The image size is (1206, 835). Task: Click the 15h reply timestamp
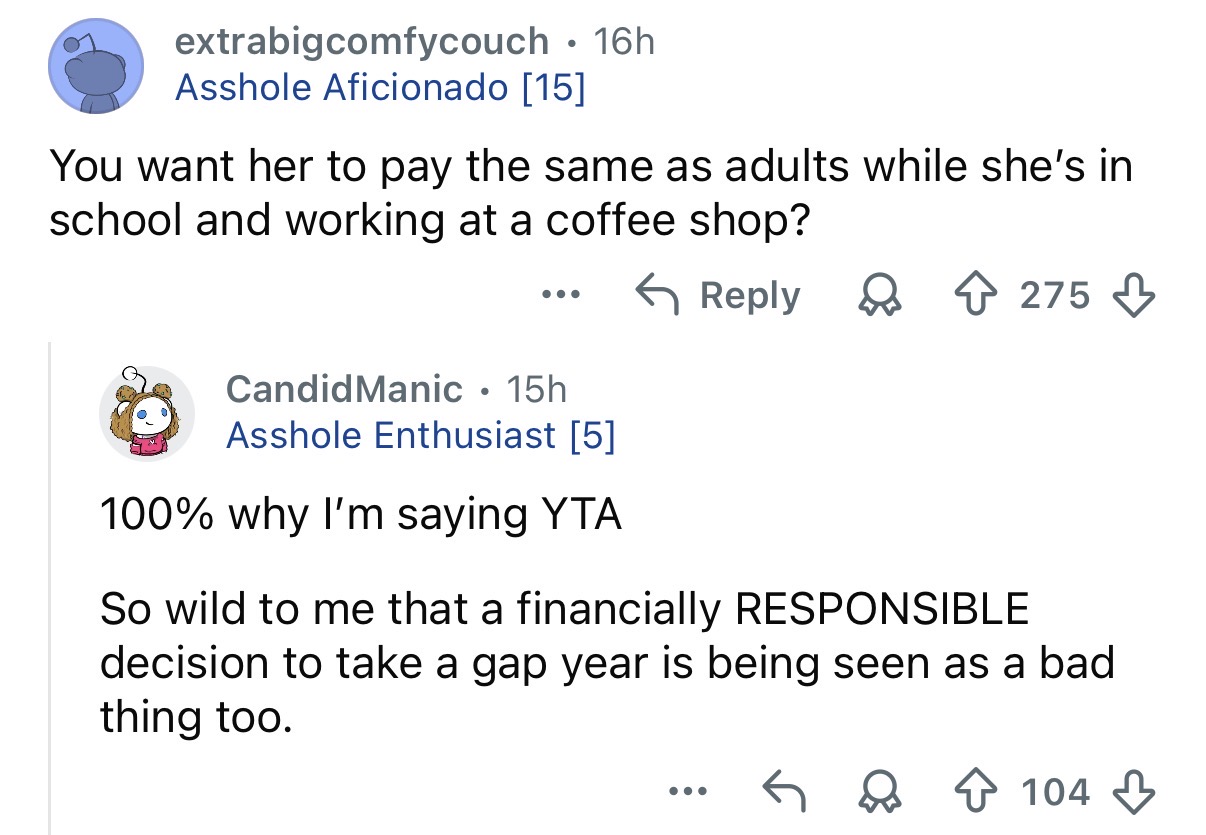(536, 388)
